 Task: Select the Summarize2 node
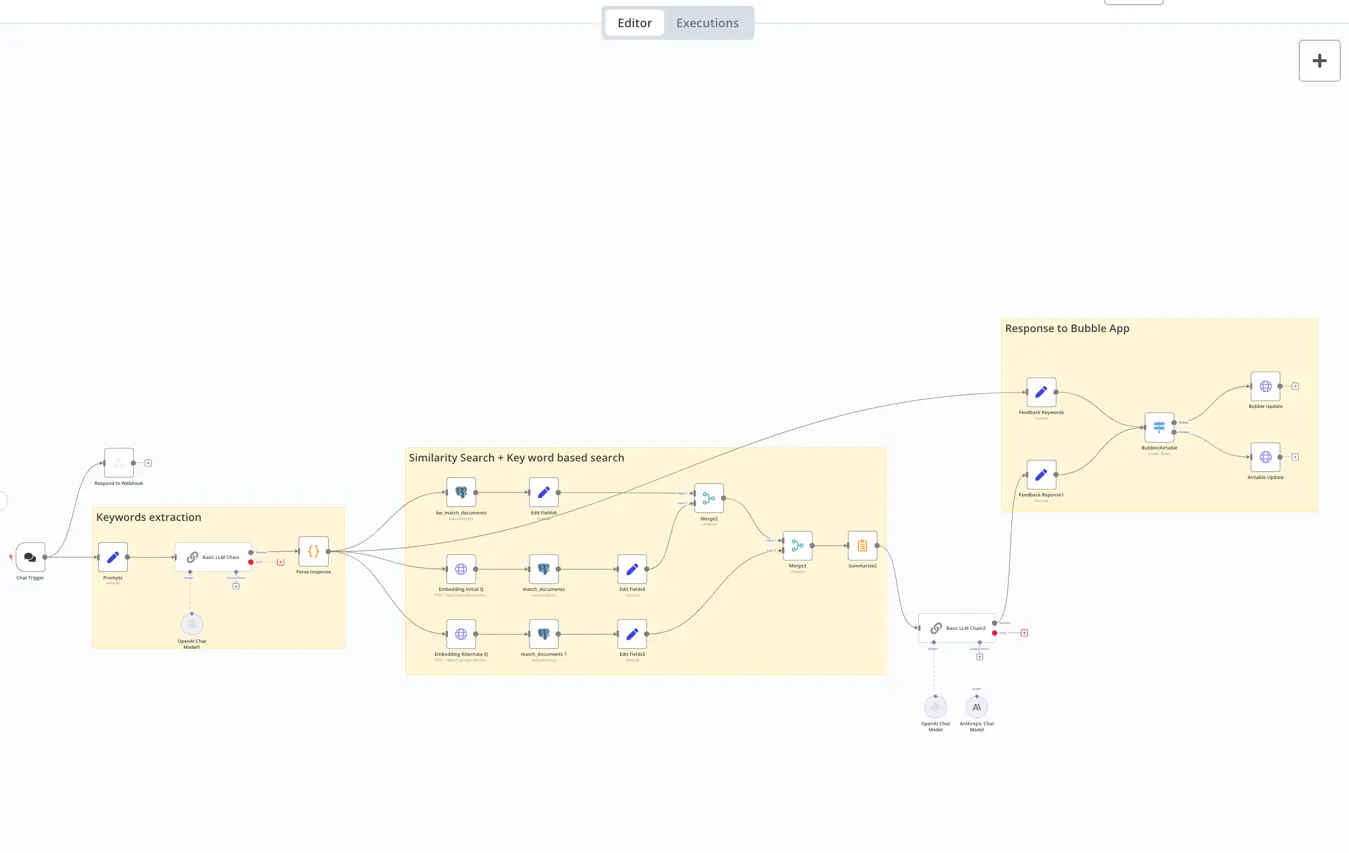(x=862, y=546)
